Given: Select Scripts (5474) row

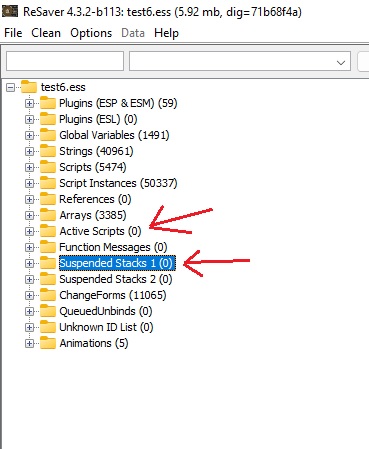Looking at the screenshot, I should tap(93, 167).
